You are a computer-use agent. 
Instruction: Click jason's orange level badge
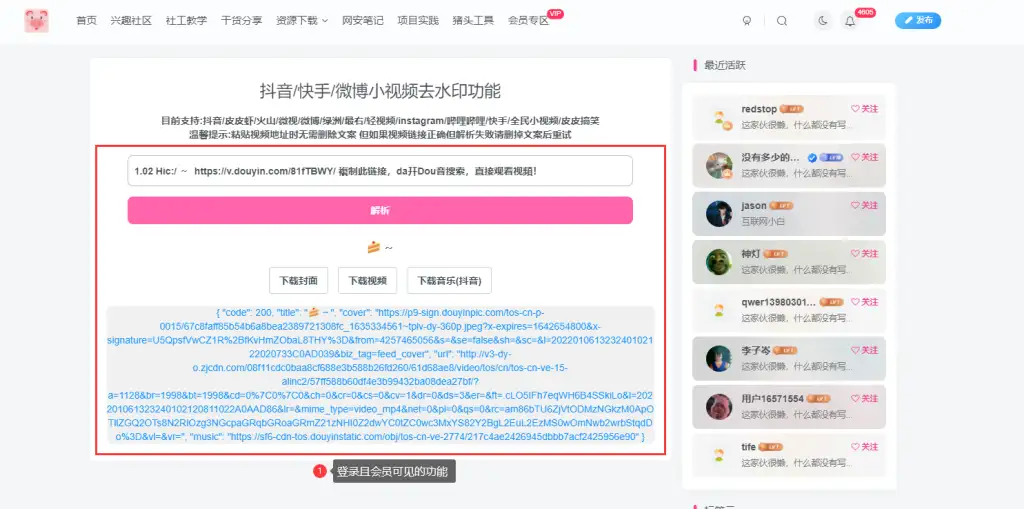tap(782, 206)
